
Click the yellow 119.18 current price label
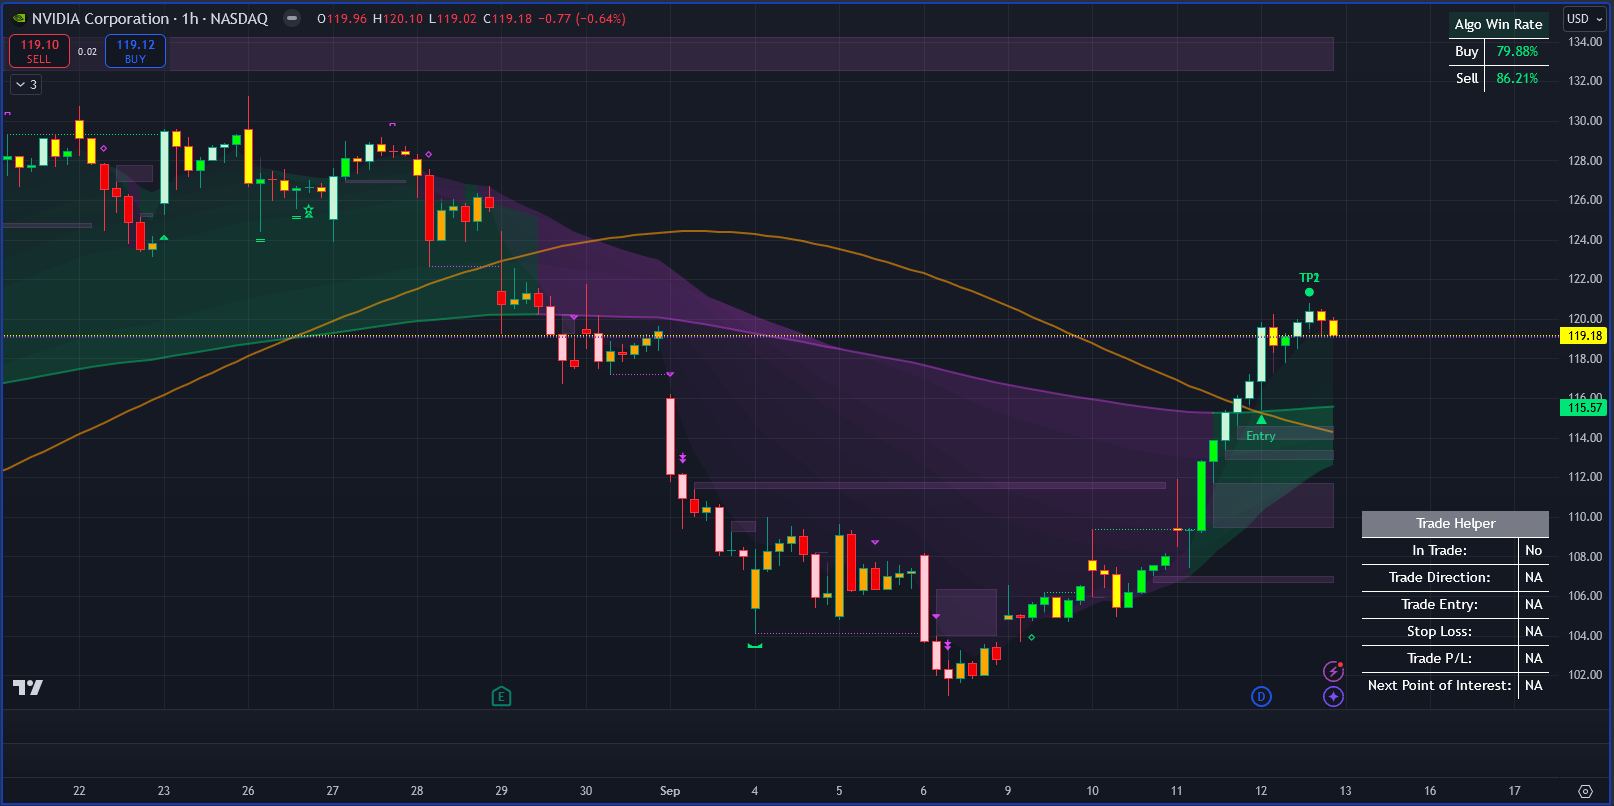point(1584,336)
